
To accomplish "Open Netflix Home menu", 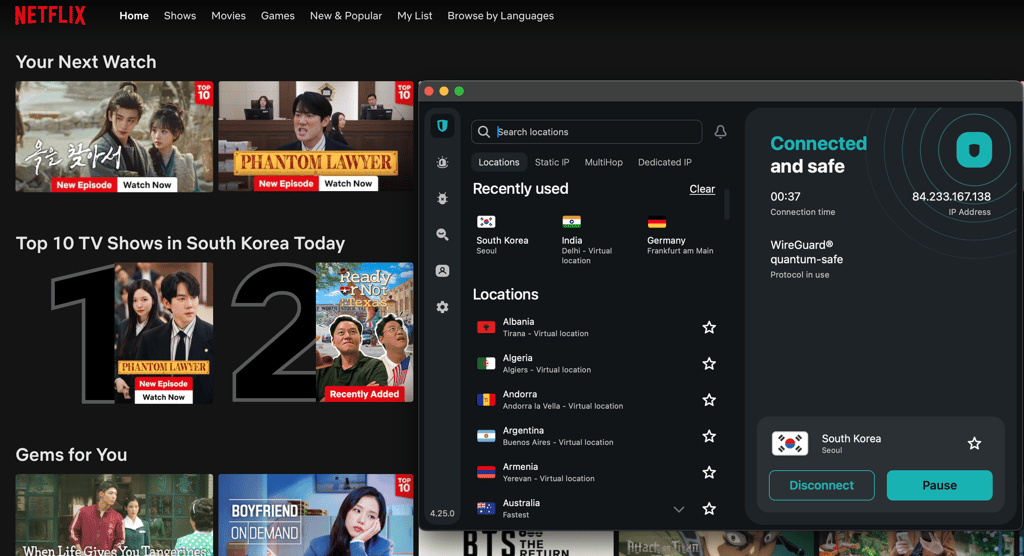I will coord(134,16).
